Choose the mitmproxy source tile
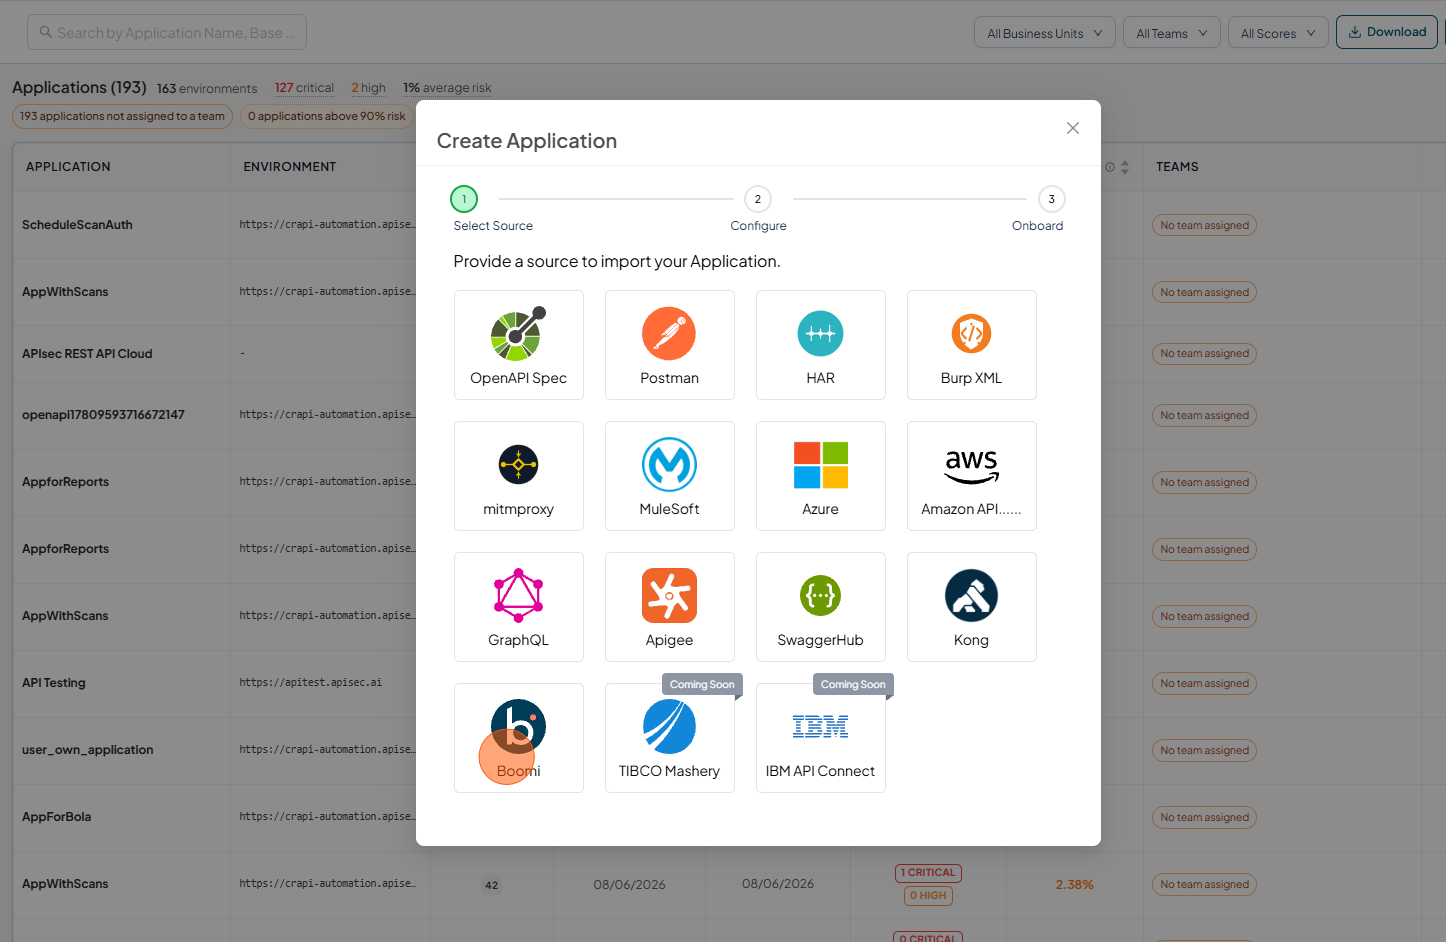 pyautogui.click(x=519, y=476)
